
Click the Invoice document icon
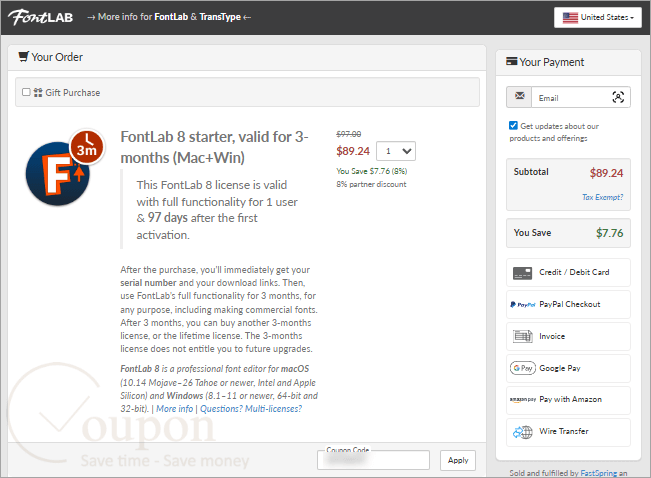[523, 336]
